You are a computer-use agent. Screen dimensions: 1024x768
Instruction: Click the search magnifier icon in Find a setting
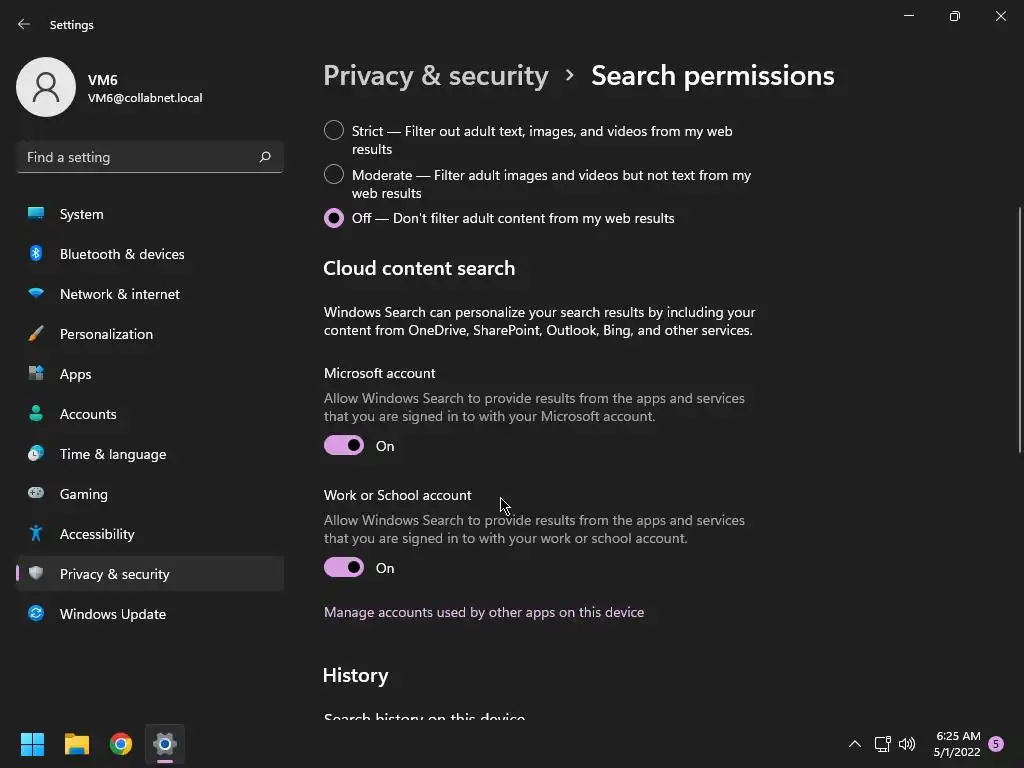265,157
